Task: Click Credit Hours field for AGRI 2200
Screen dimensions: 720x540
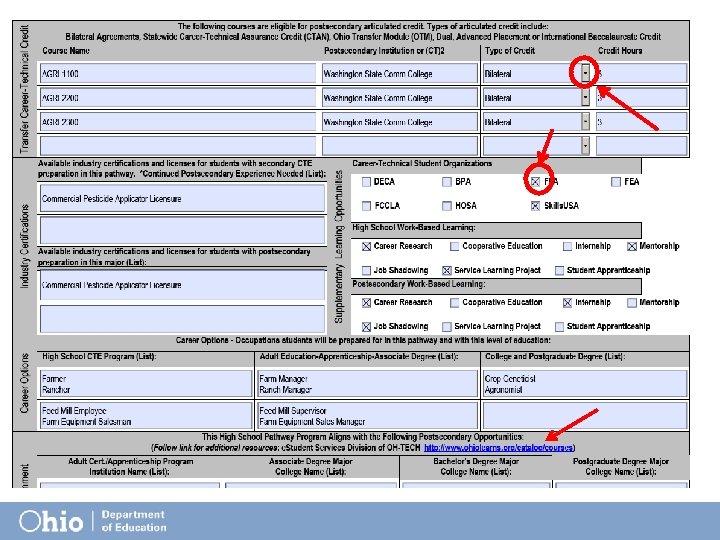Action: 641,97
